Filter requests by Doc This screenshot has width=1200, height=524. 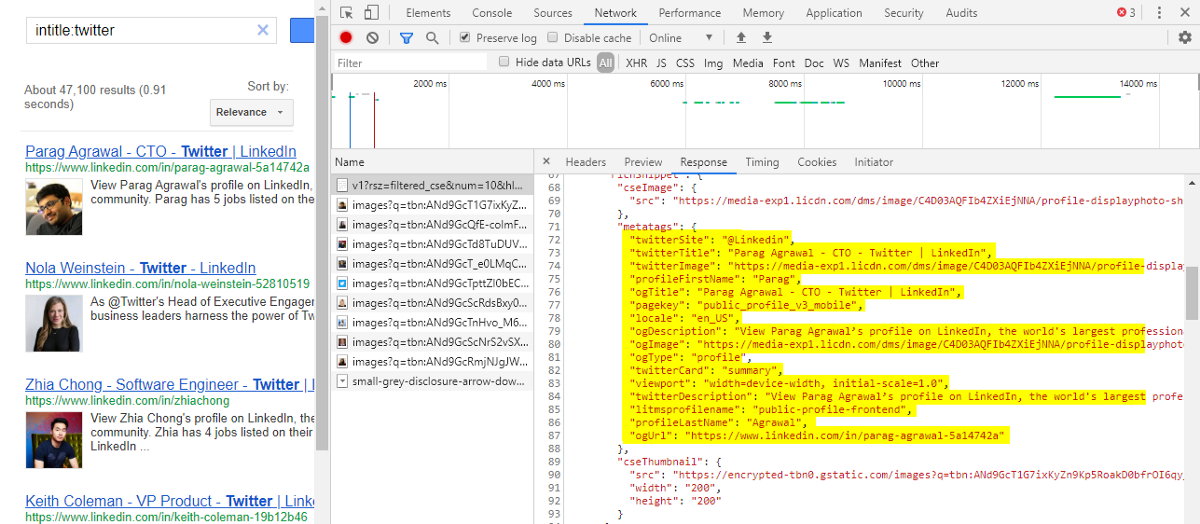(x=815, y=63)
